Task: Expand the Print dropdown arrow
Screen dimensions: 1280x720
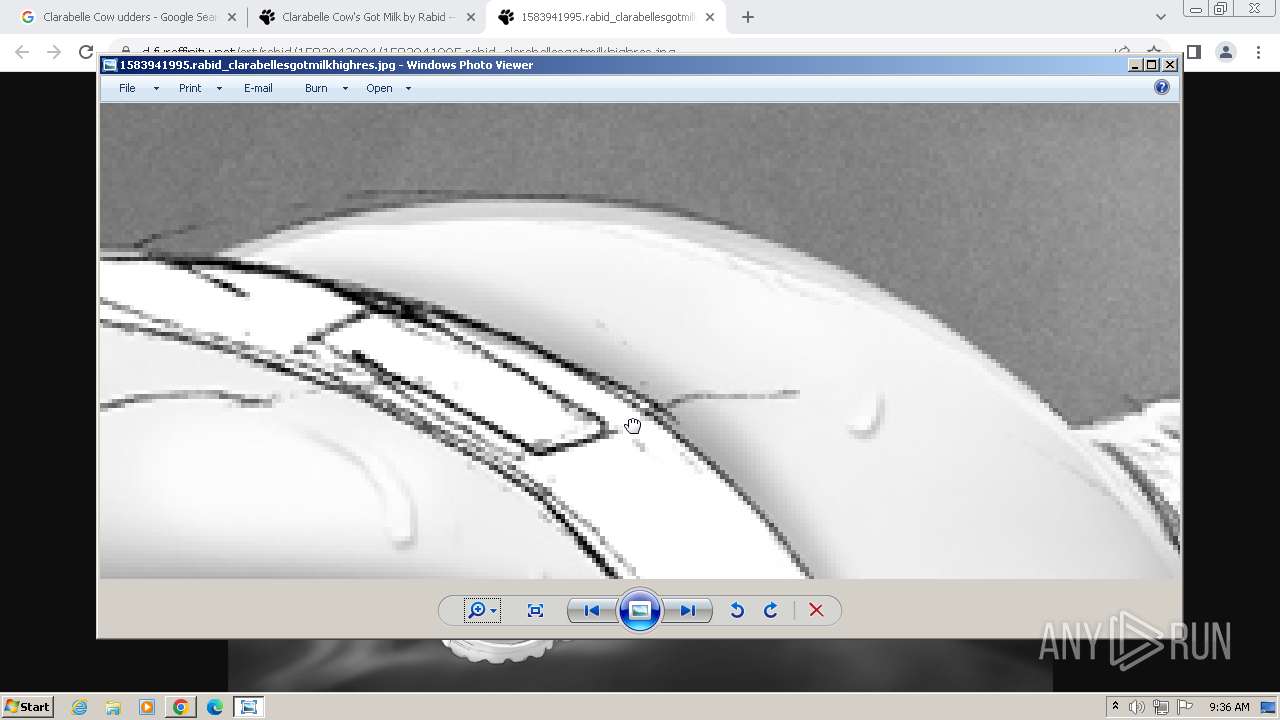Action: coord(219,89)
